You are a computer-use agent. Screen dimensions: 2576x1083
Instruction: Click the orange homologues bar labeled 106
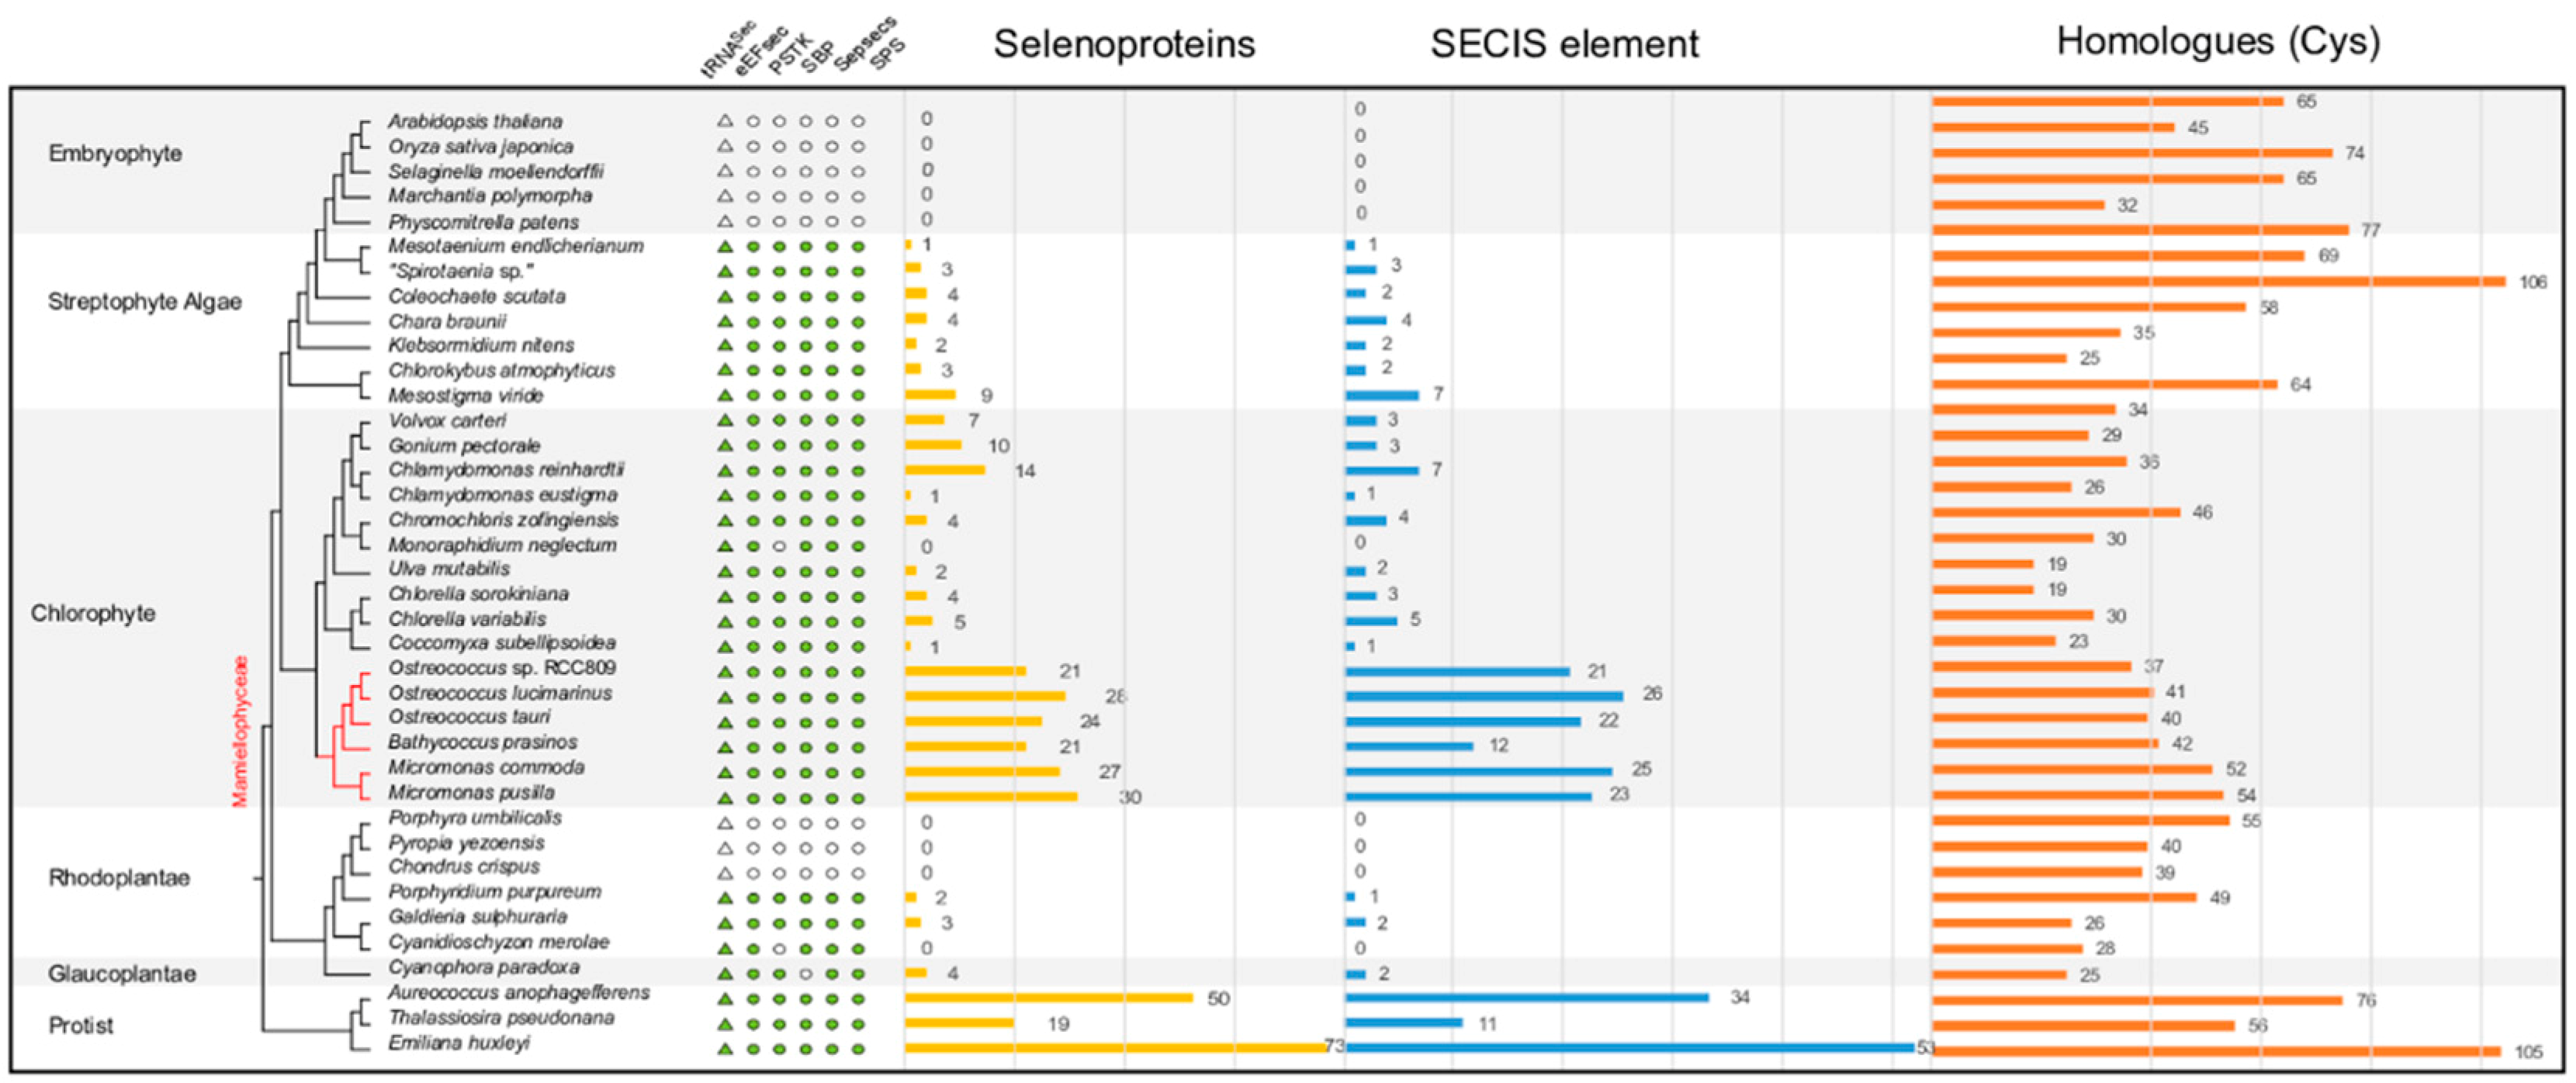pyautogui.click(x=2218, y=282)
